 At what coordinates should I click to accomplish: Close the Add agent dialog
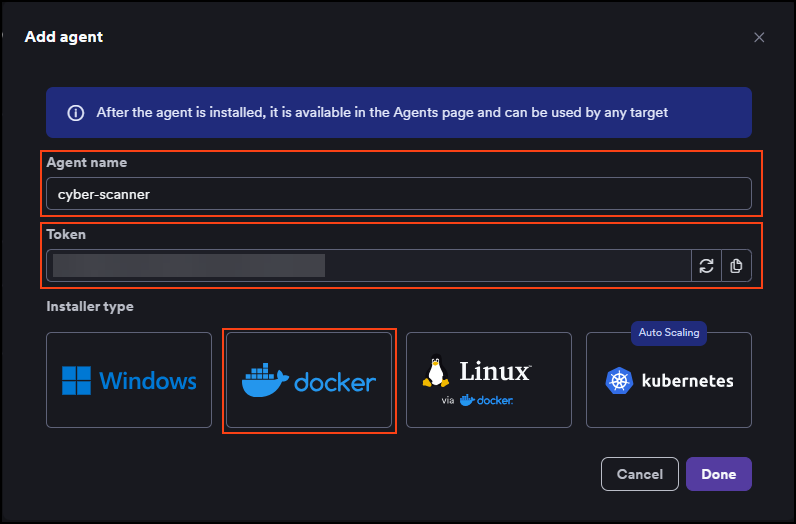pyautogui.click(x=759, y=38)
